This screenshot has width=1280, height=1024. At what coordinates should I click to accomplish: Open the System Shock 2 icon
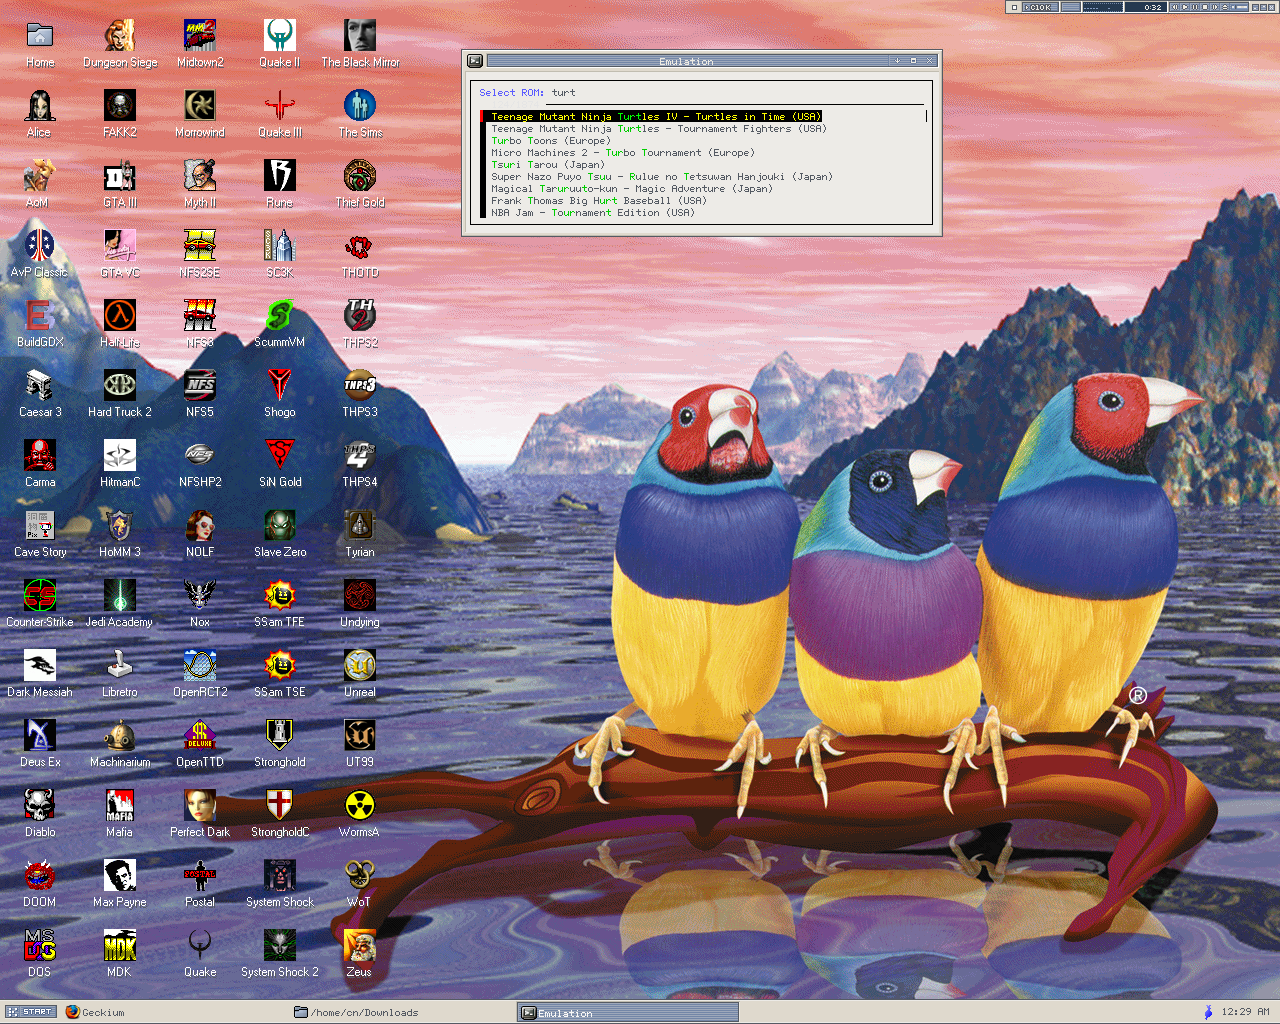coord(280,952)
